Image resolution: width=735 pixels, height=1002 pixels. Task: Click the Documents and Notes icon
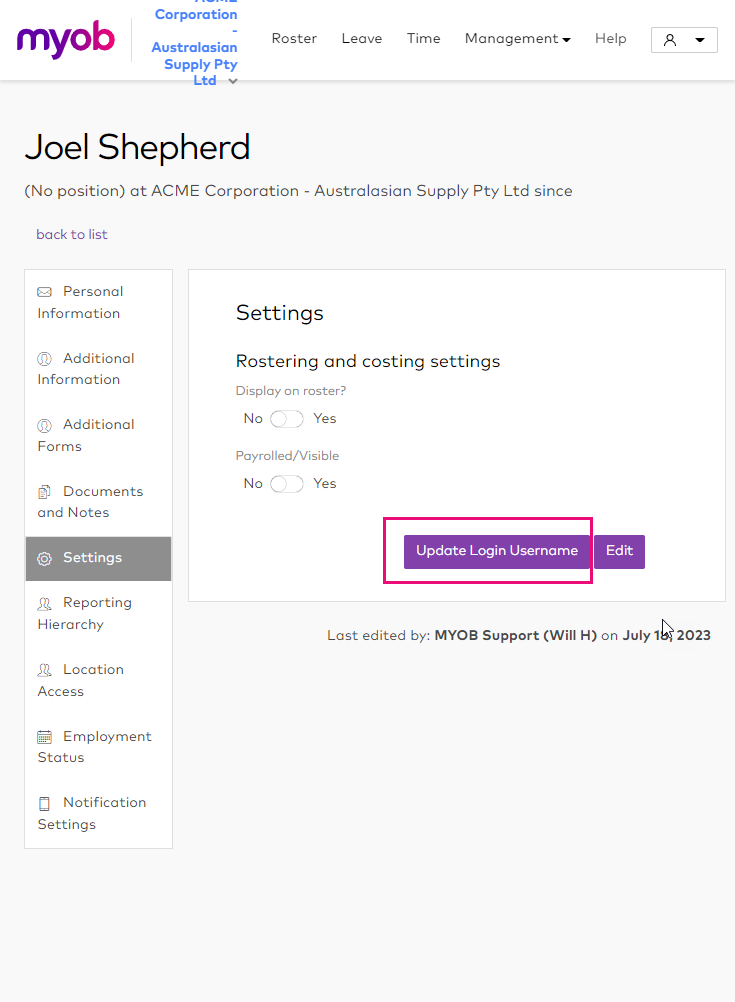[x=44, y=492]
